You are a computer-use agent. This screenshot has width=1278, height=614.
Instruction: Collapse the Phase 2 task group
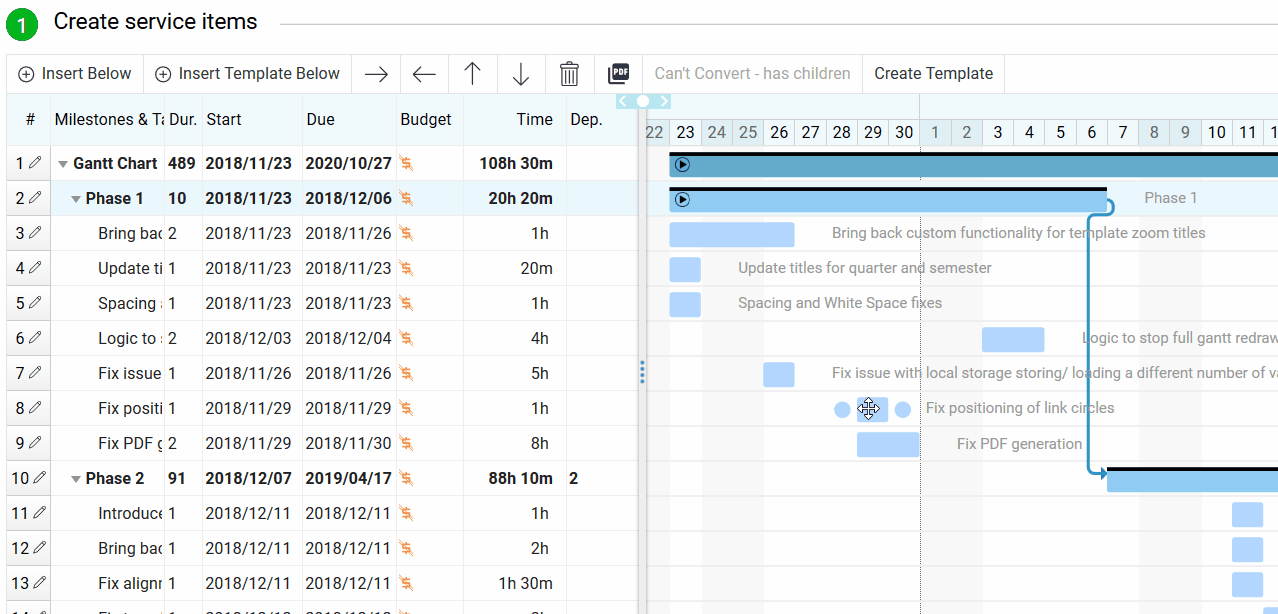click(x=76, y=478)
